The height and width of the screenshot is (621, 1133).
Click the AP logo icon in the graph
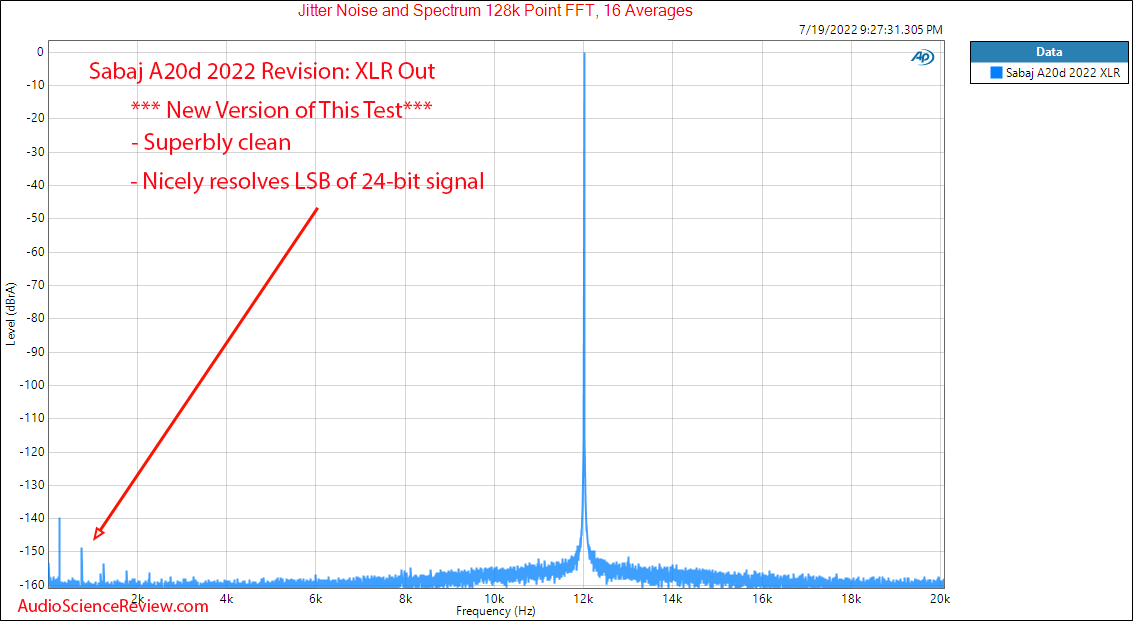(923, 56)
